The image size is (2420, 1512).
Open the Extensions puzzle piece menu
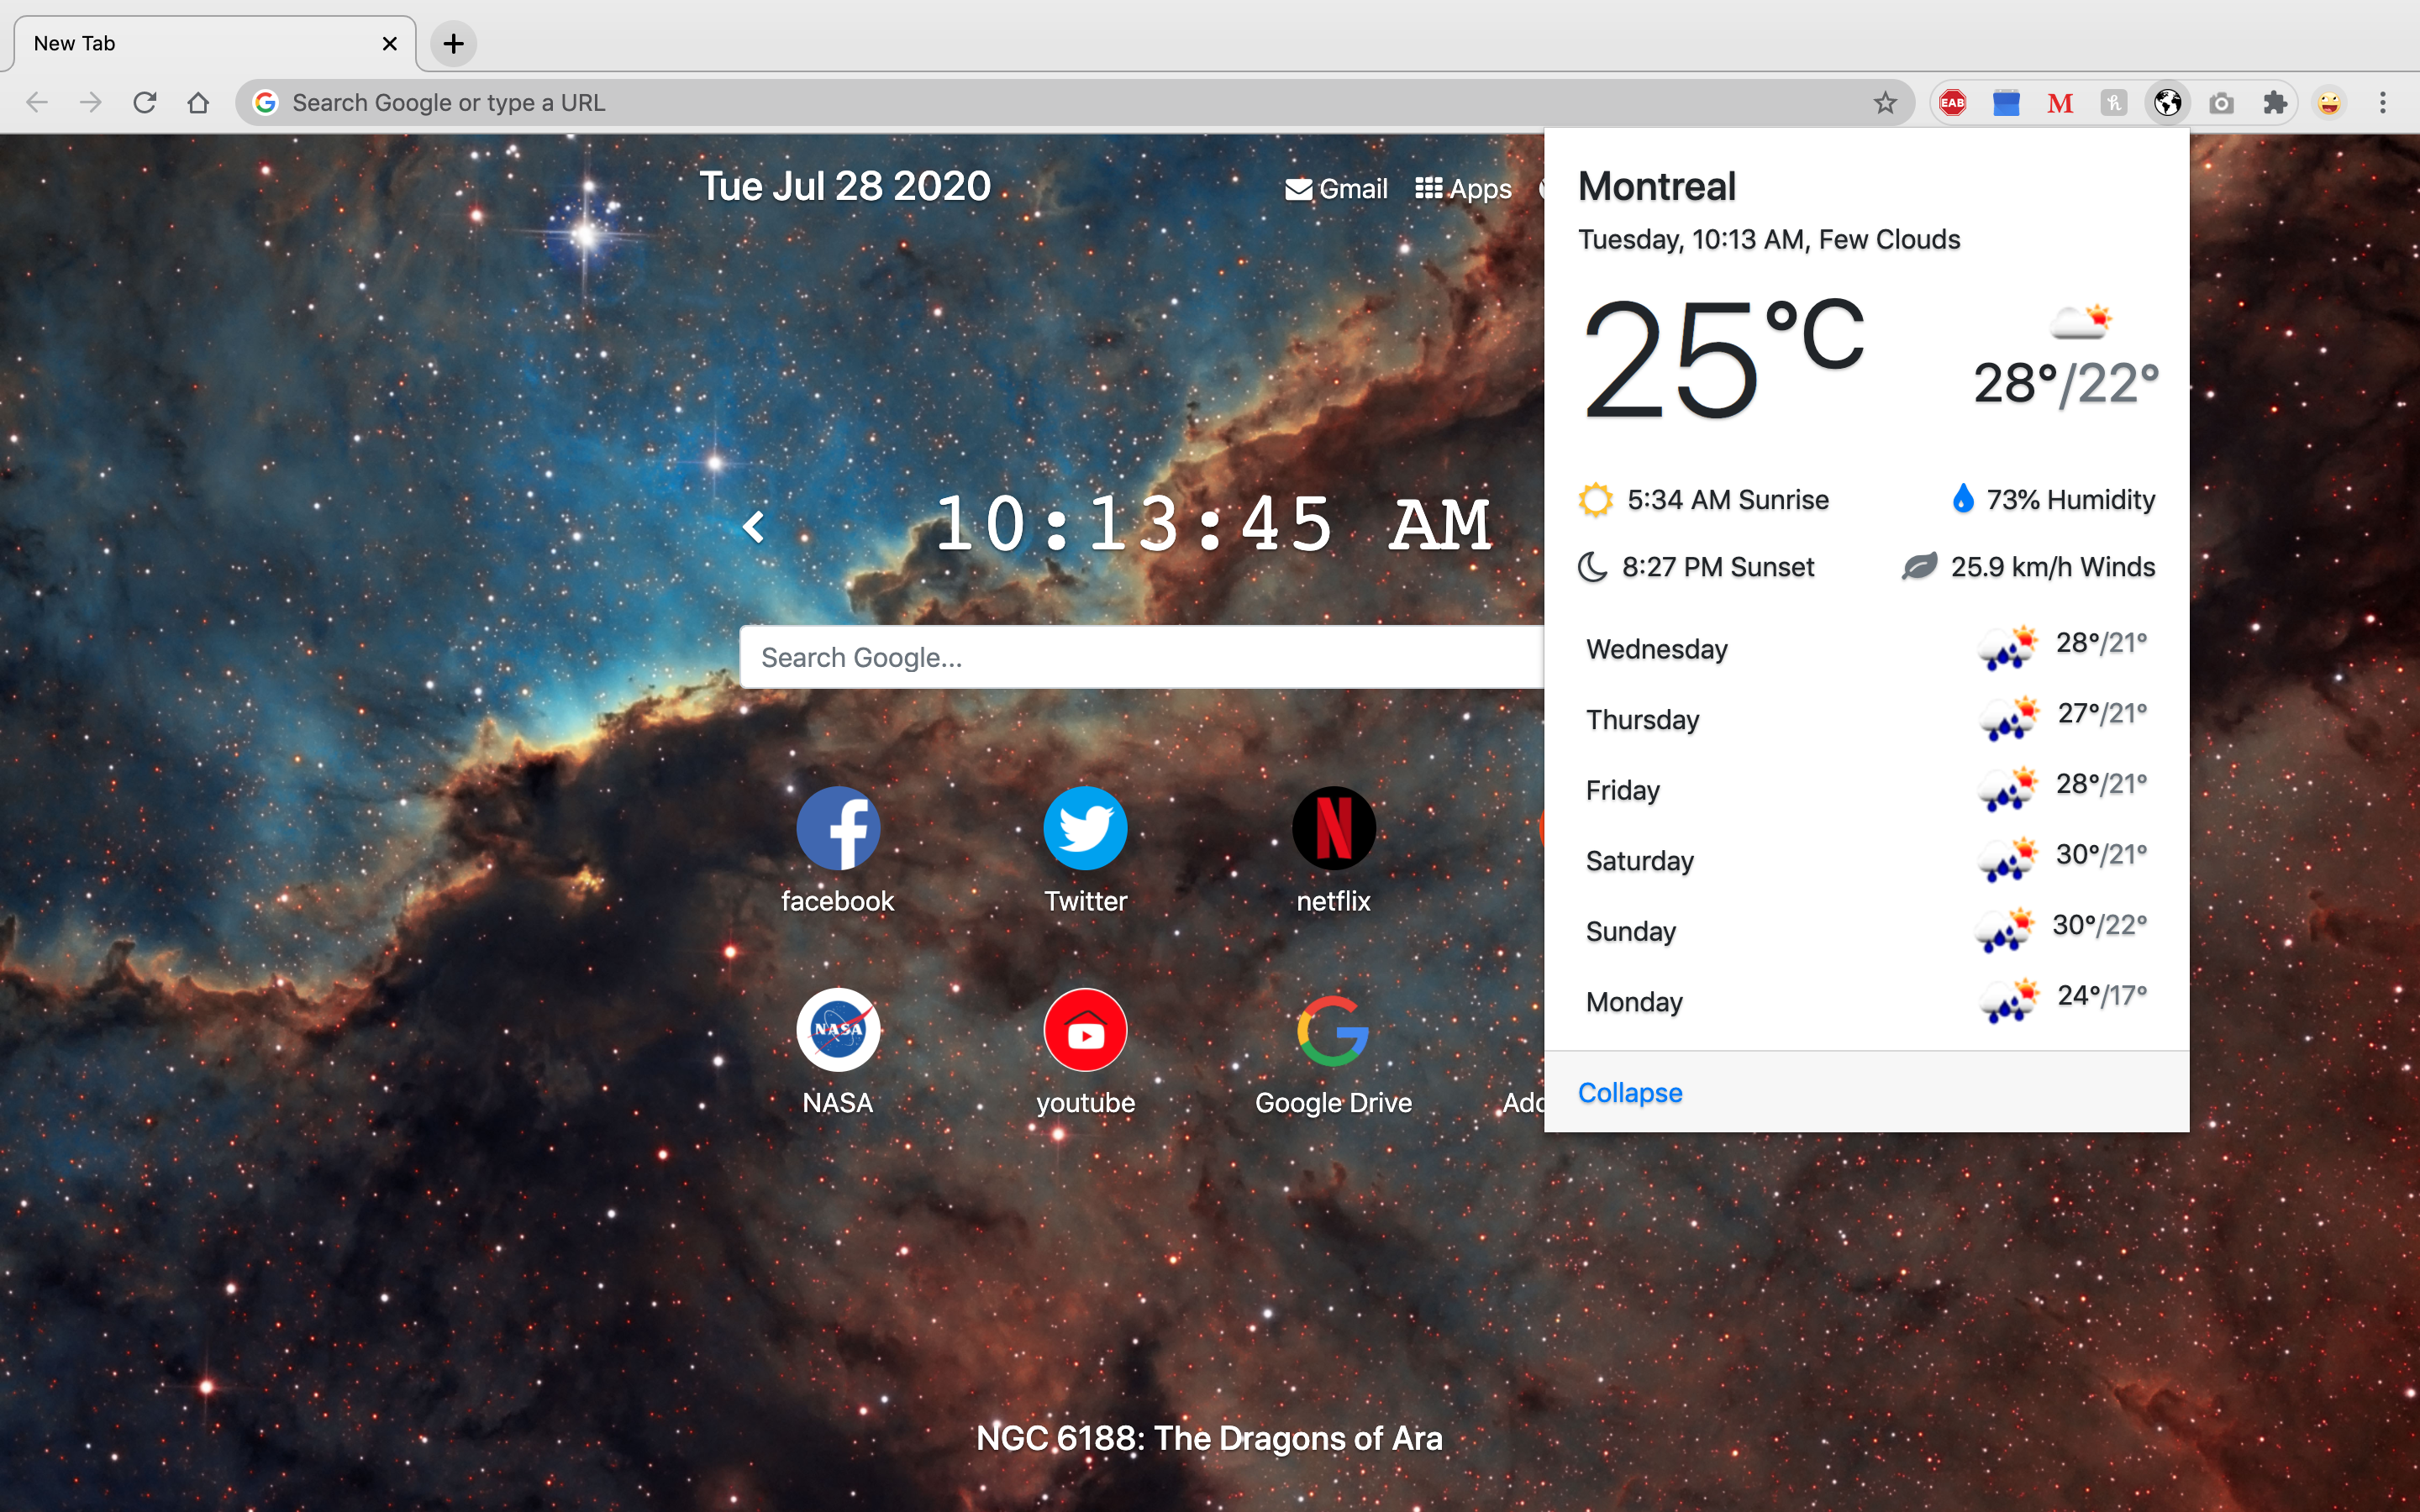(2275, 103)
